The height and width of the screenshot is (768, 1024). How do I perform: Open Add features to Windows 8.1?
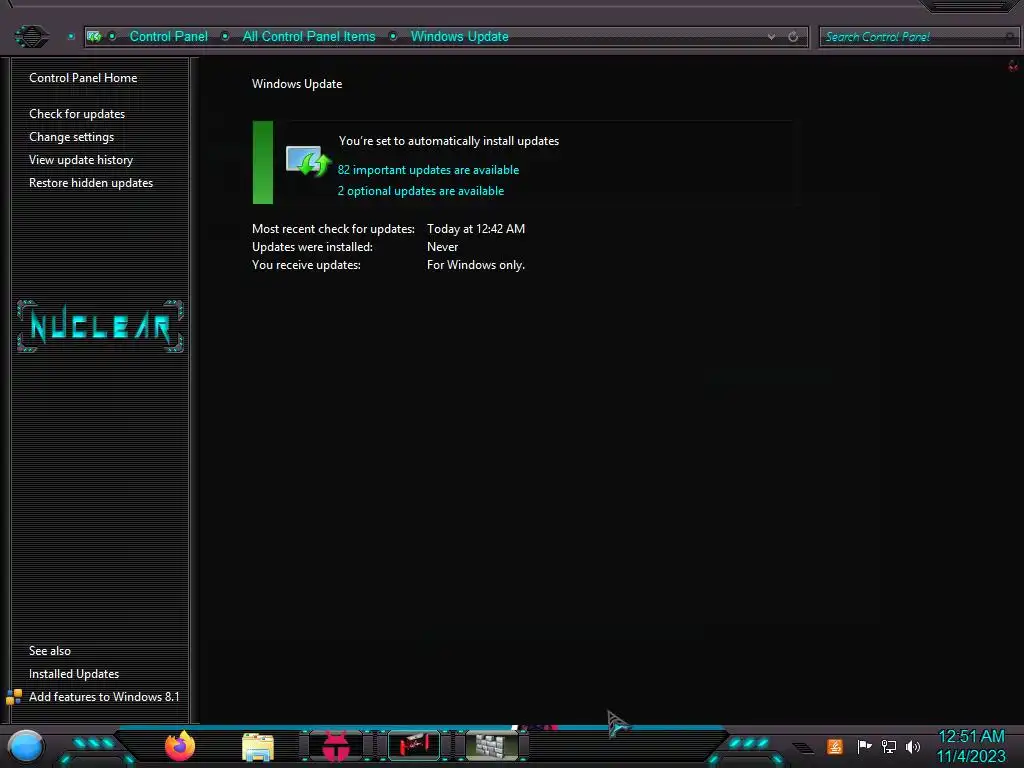pyautogui.click(x=104, y=697)
